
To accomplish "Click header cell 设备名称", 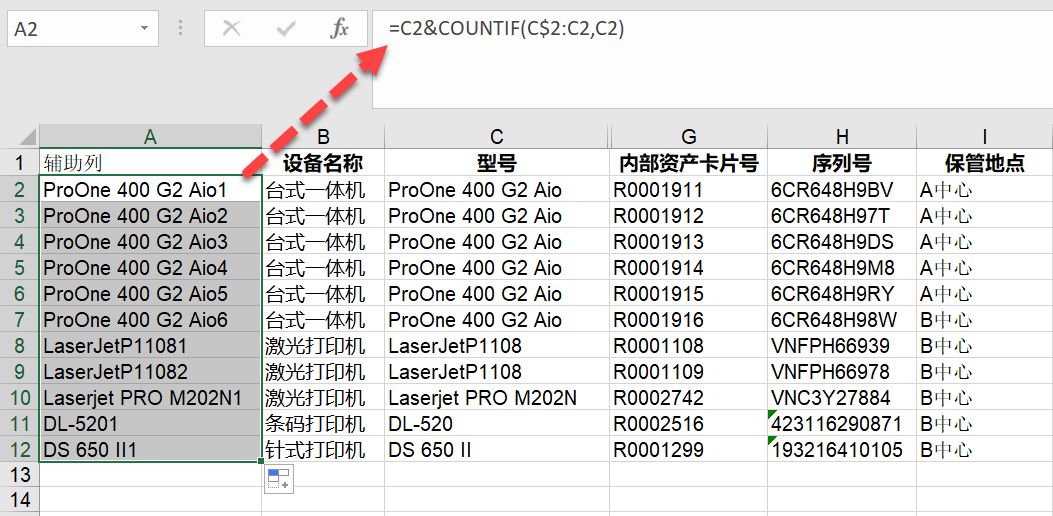I will point(323,163).
